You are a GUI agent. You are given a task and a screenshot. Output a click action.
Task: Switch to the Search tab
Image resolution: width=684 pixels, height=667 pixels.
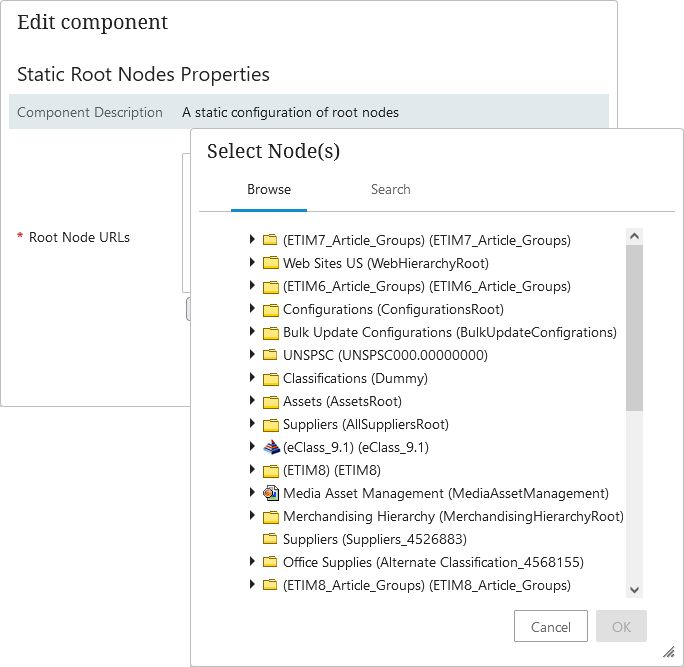pos(390,189)
